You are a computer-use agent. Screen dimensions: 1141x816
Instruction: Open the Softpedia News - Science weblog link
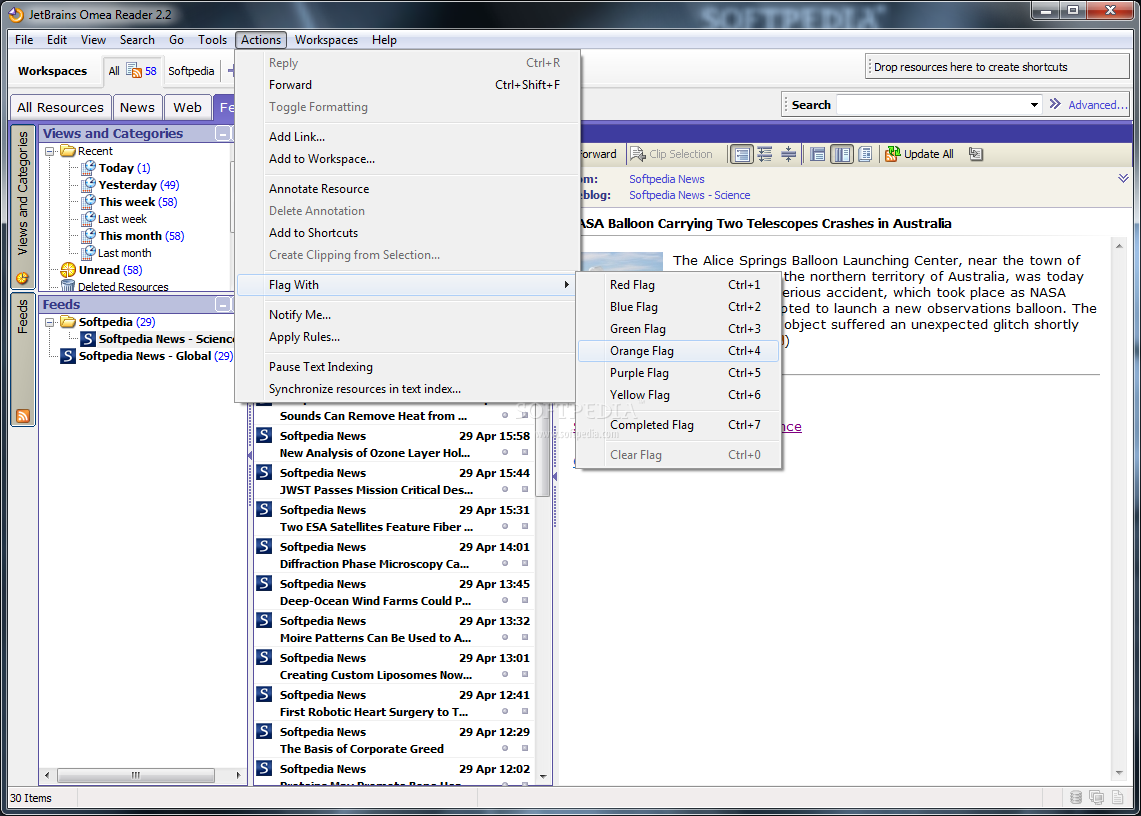(689, 195)
